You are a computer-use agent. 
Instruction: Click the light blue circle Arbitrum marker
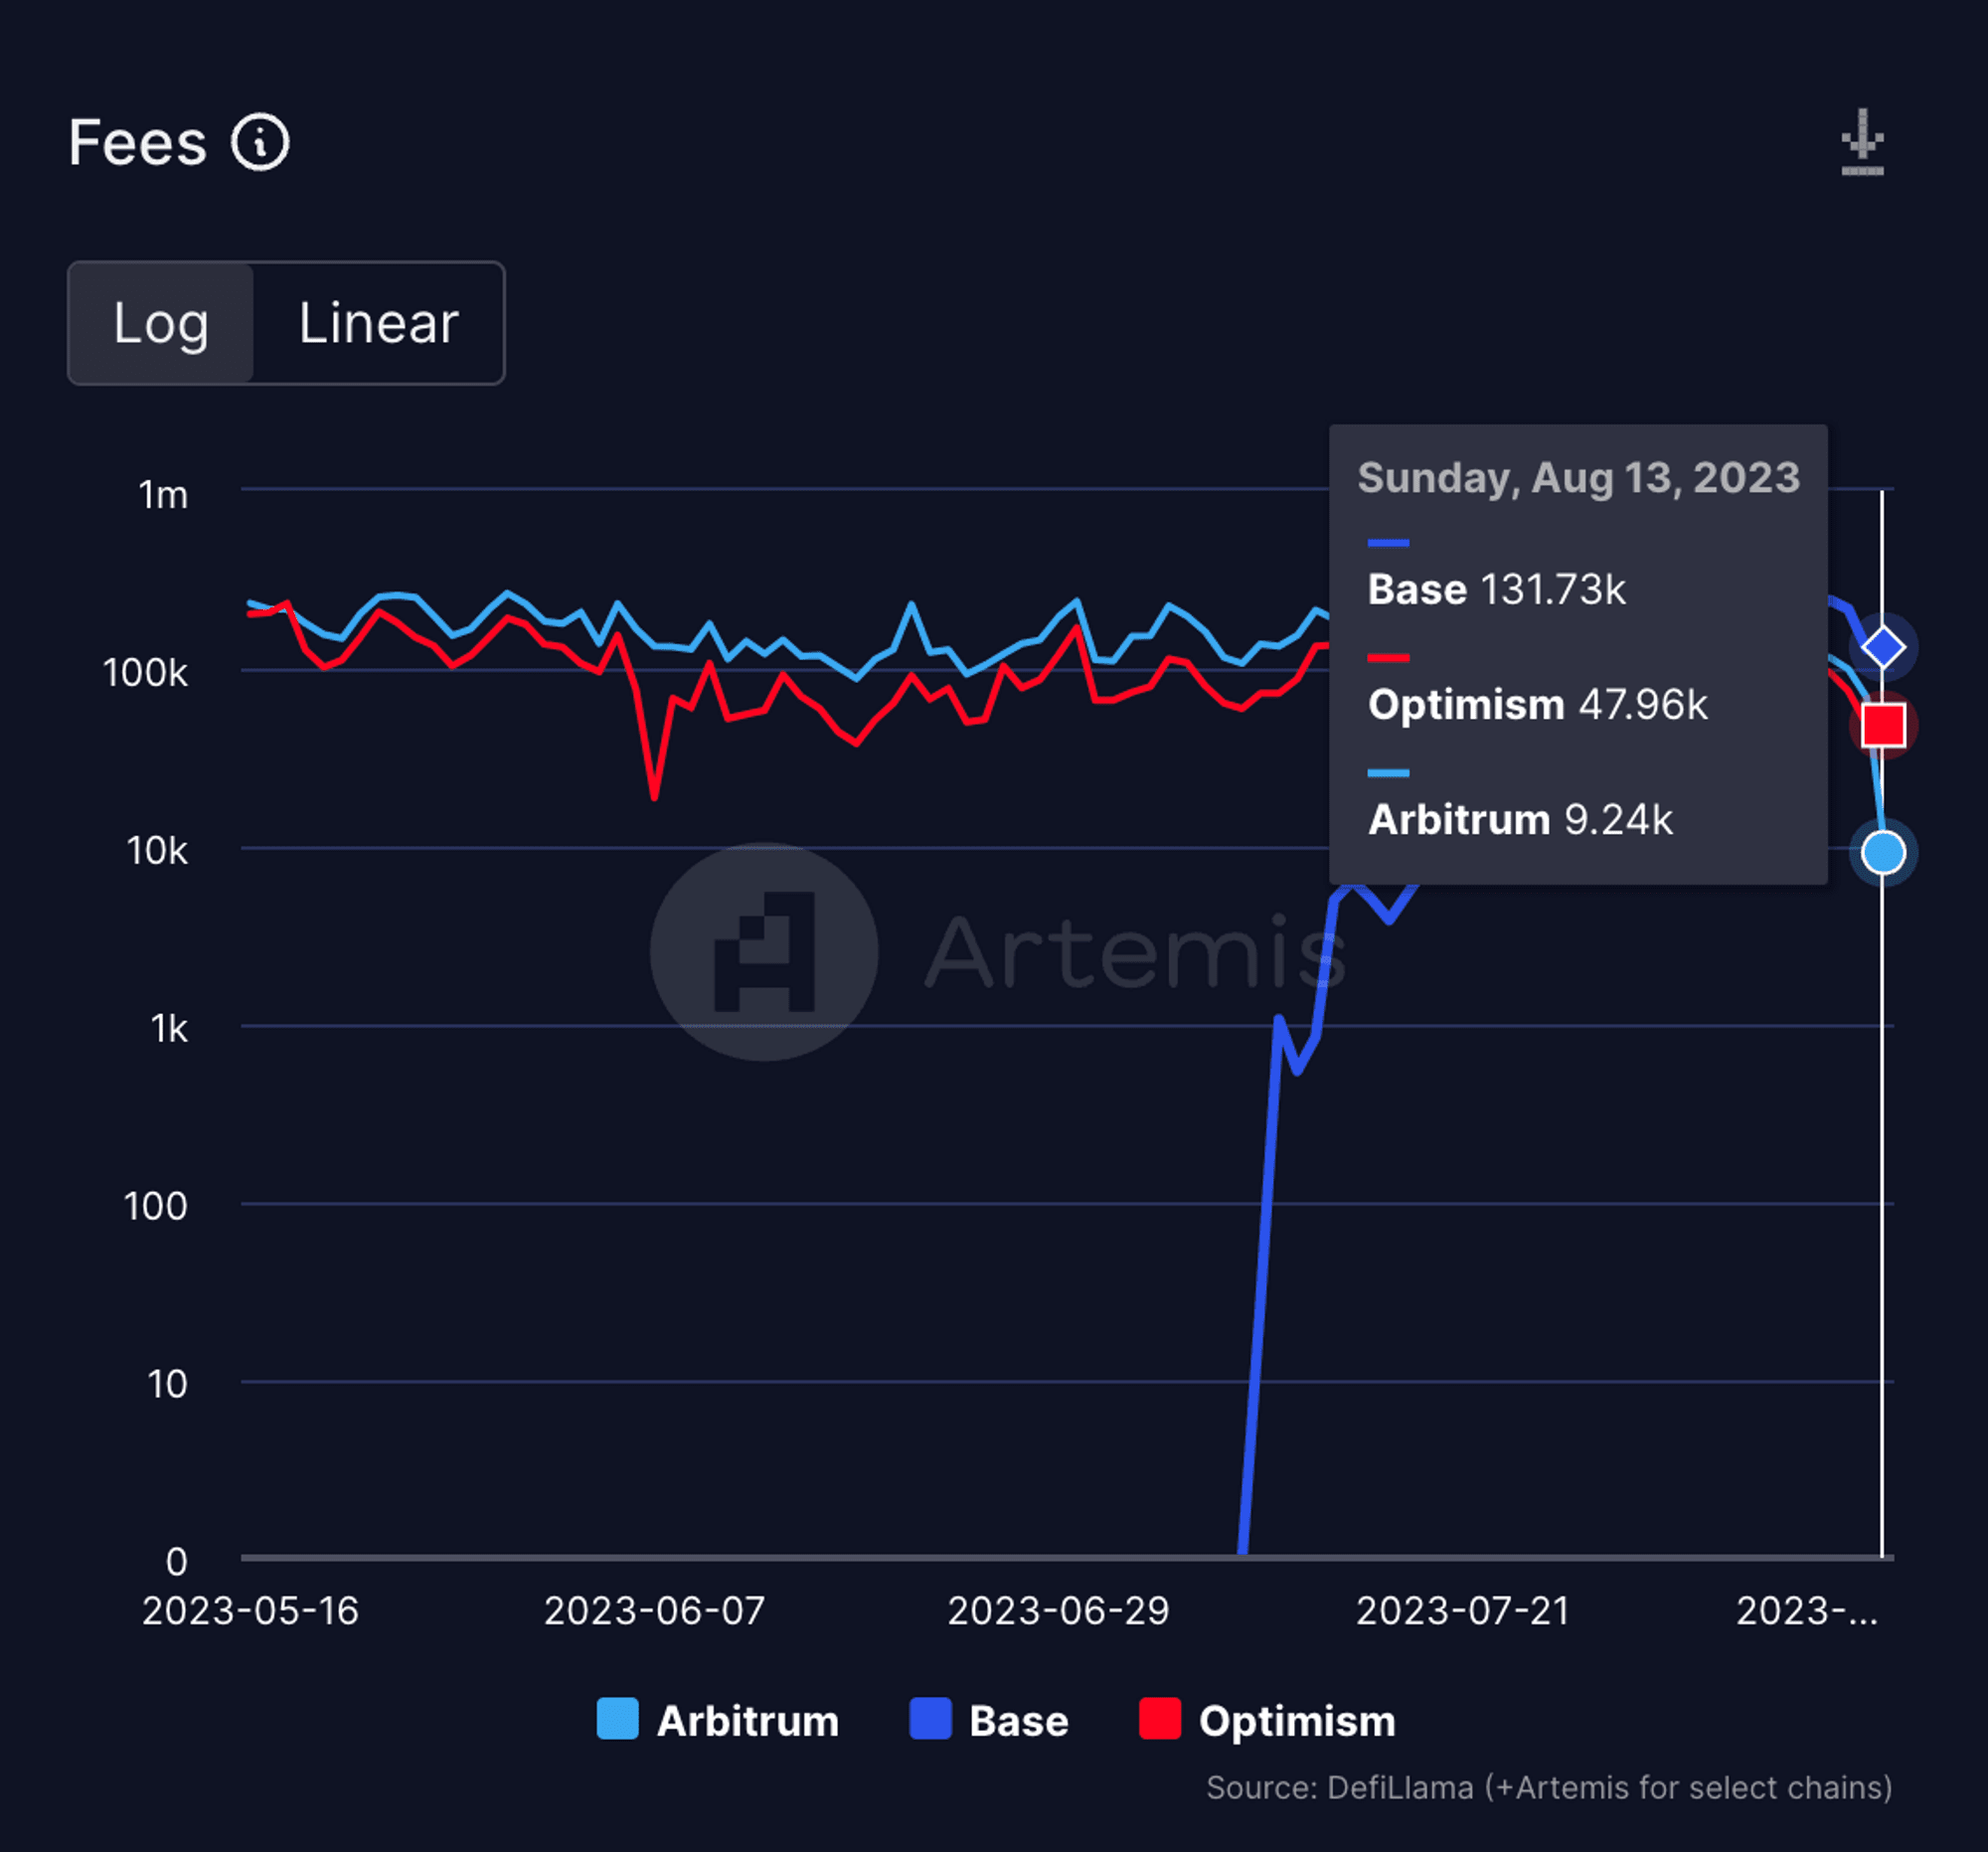coord(1883,853)
